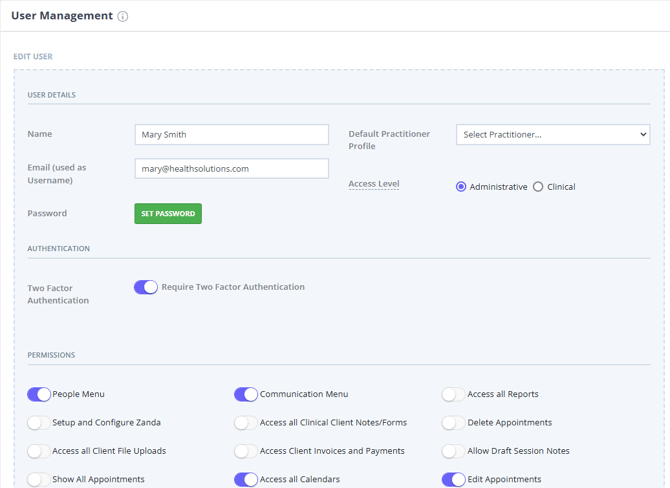670x488 pixels.
Task: Toggle off Communication Menu permission
Action: [246, 395]
